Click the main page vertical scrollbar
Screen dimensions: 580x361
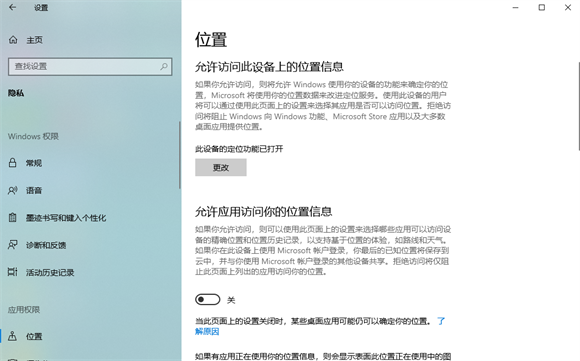pos(579,107)
